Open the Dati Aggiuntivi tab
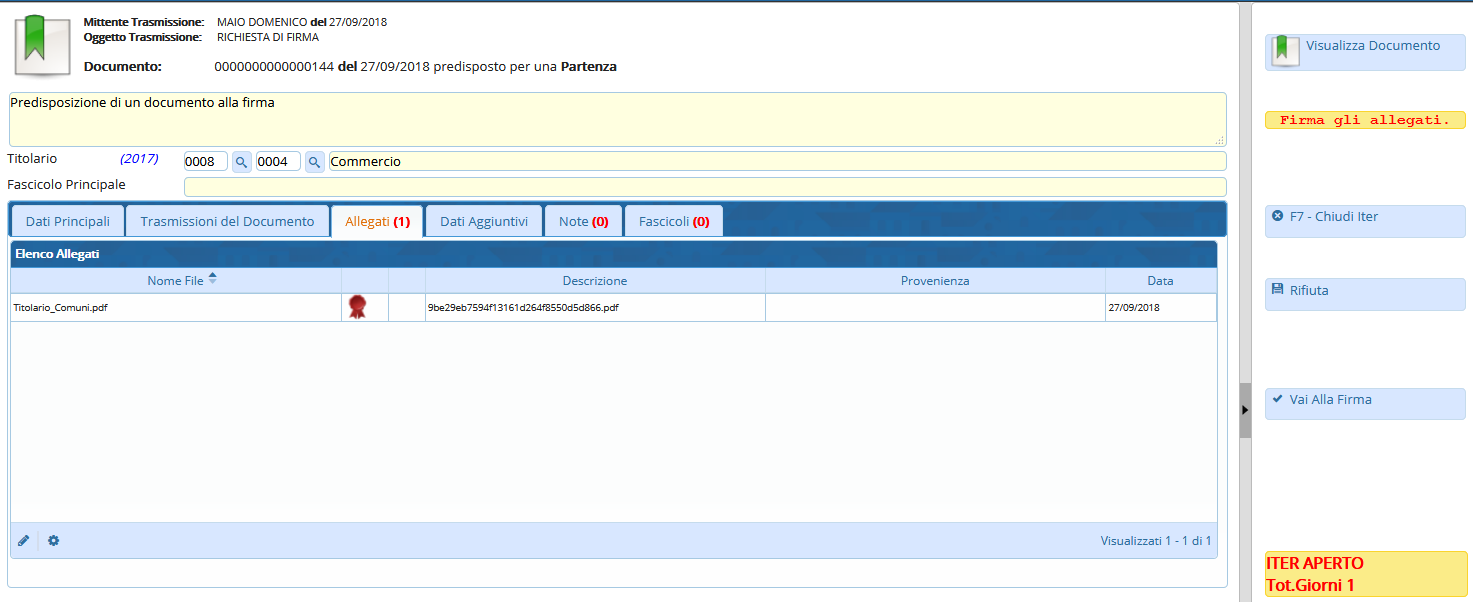Viewport: 1473px width, 602px height. [484, 221]
